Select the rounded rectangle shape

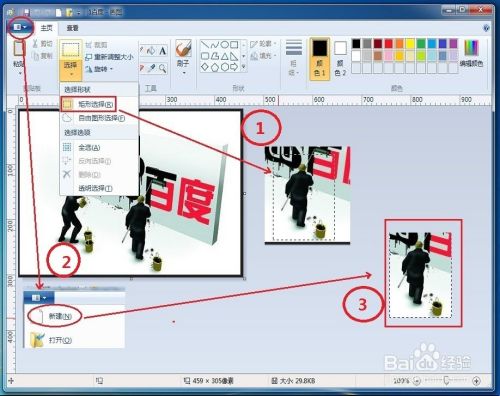click(x=205, y=56)
